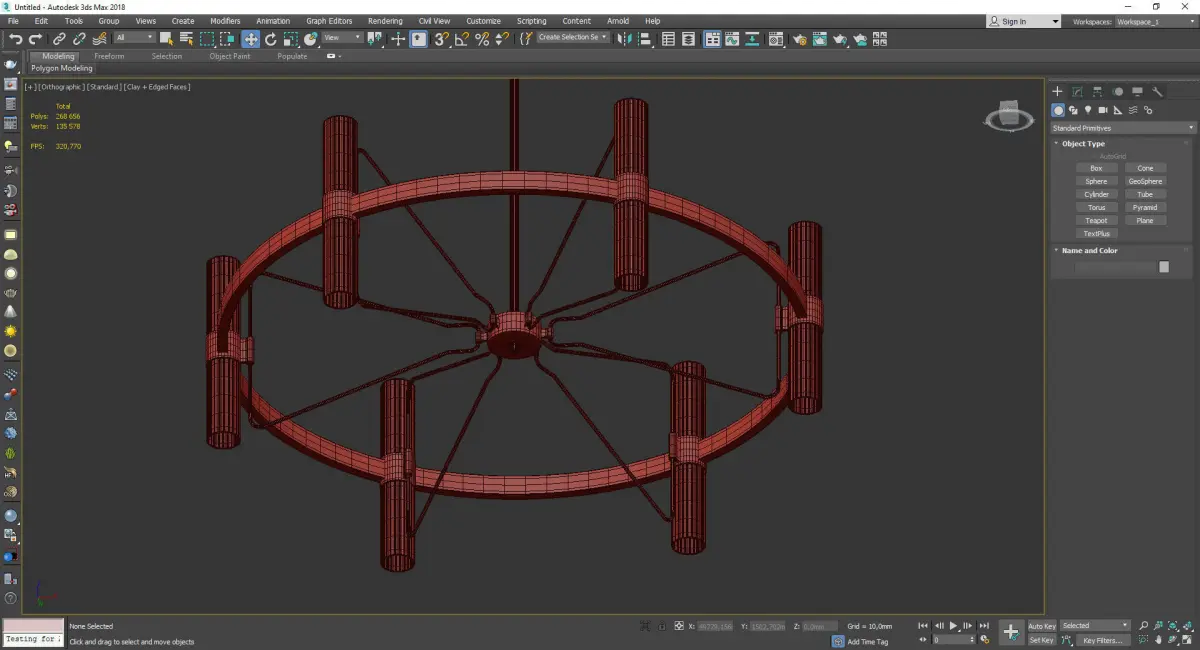Screen dimensions: 1200x650
Task: Create a Teapot primitive
Action: point(1096,221)
